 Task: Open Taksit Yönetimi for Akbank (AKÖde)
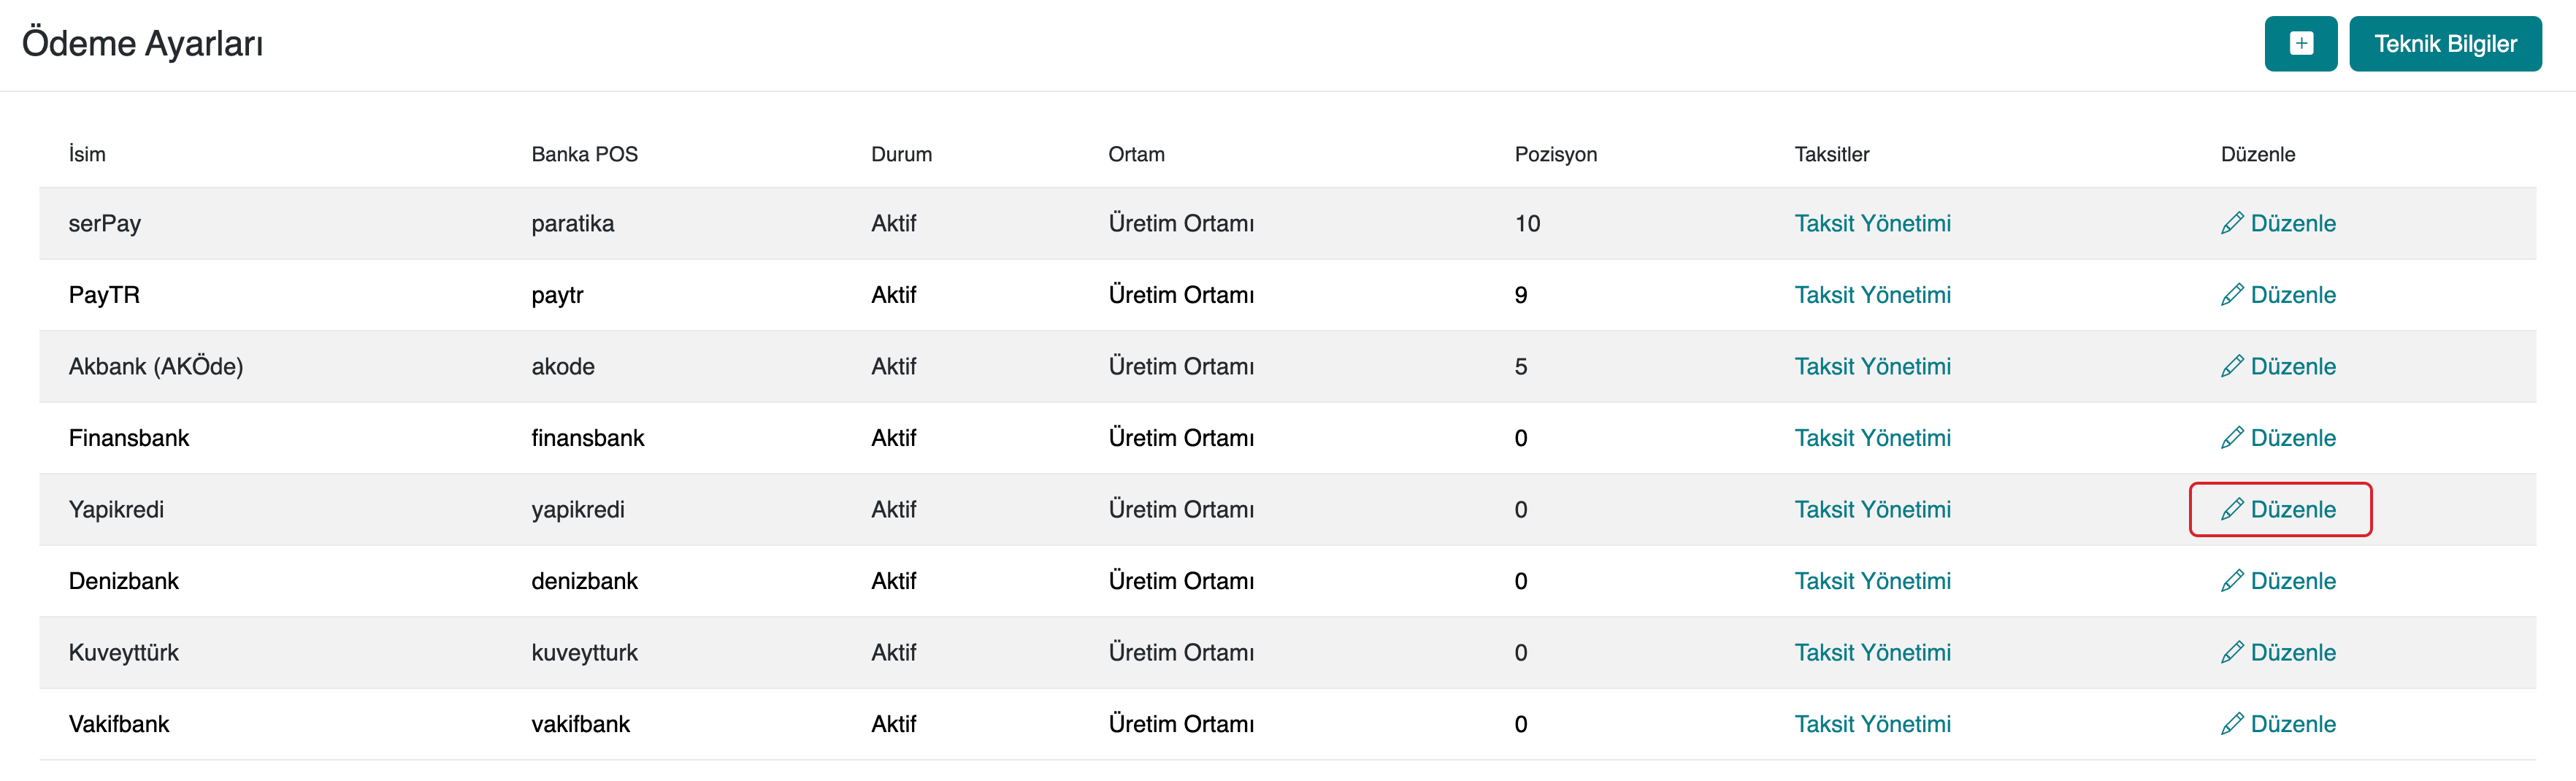tap(1872, 366)
